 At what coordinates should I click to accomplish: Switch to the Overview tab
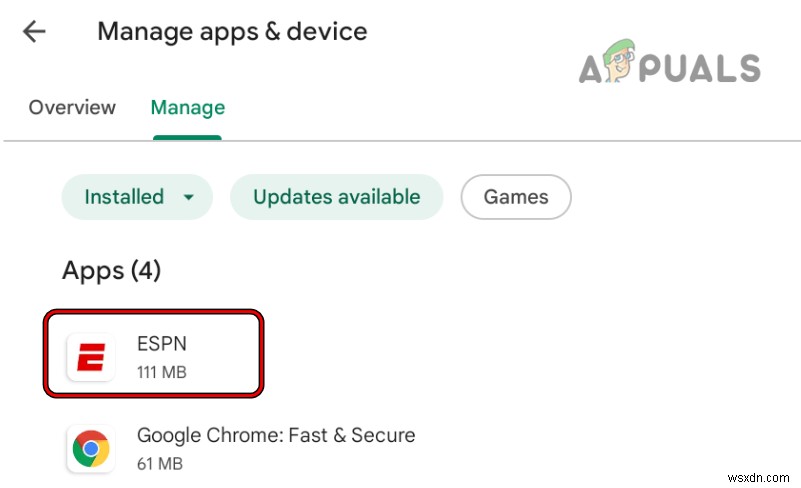(72, 107)
